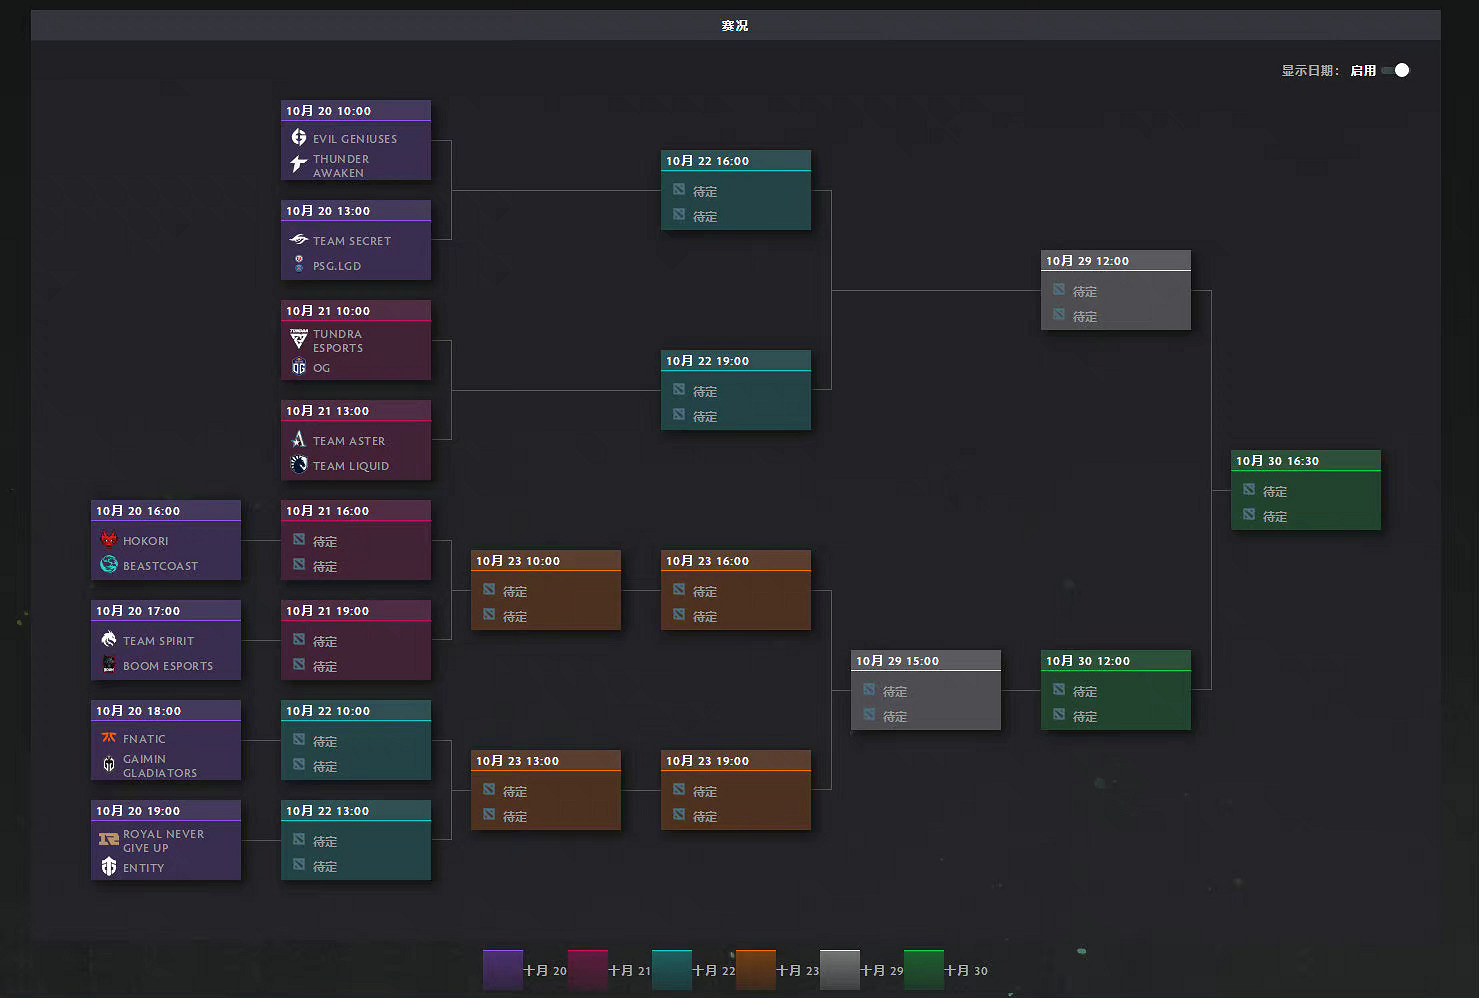Click the Oct 29 15:00 match box

point(925,690)
